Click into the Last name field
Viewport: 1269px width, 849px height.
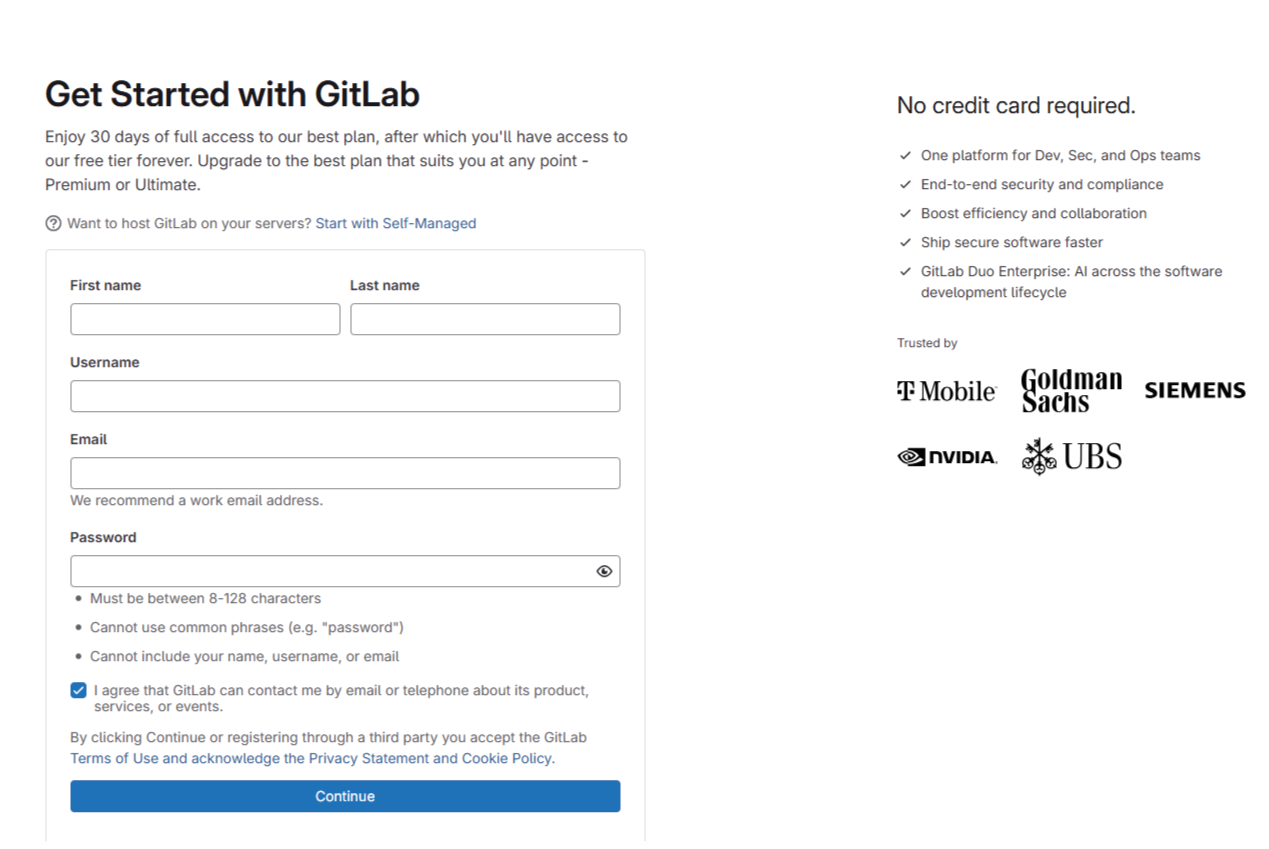485,319
